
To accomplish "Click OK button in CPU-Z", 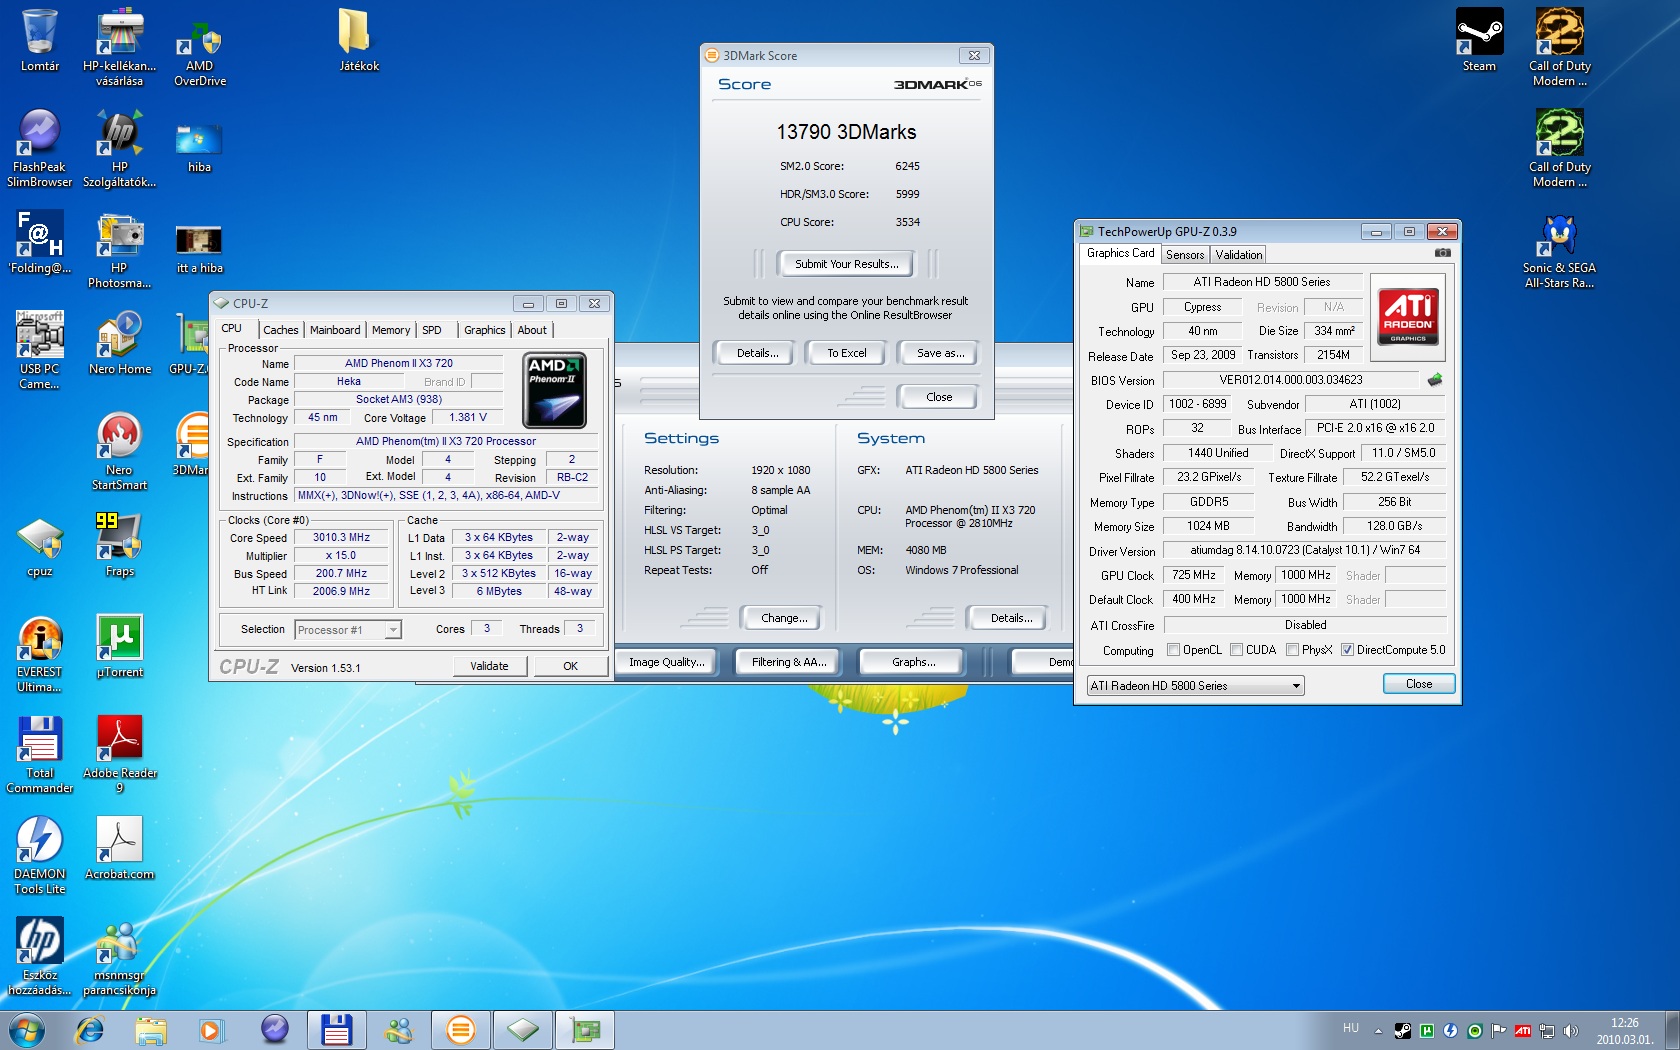I will (x=570, y=666).
